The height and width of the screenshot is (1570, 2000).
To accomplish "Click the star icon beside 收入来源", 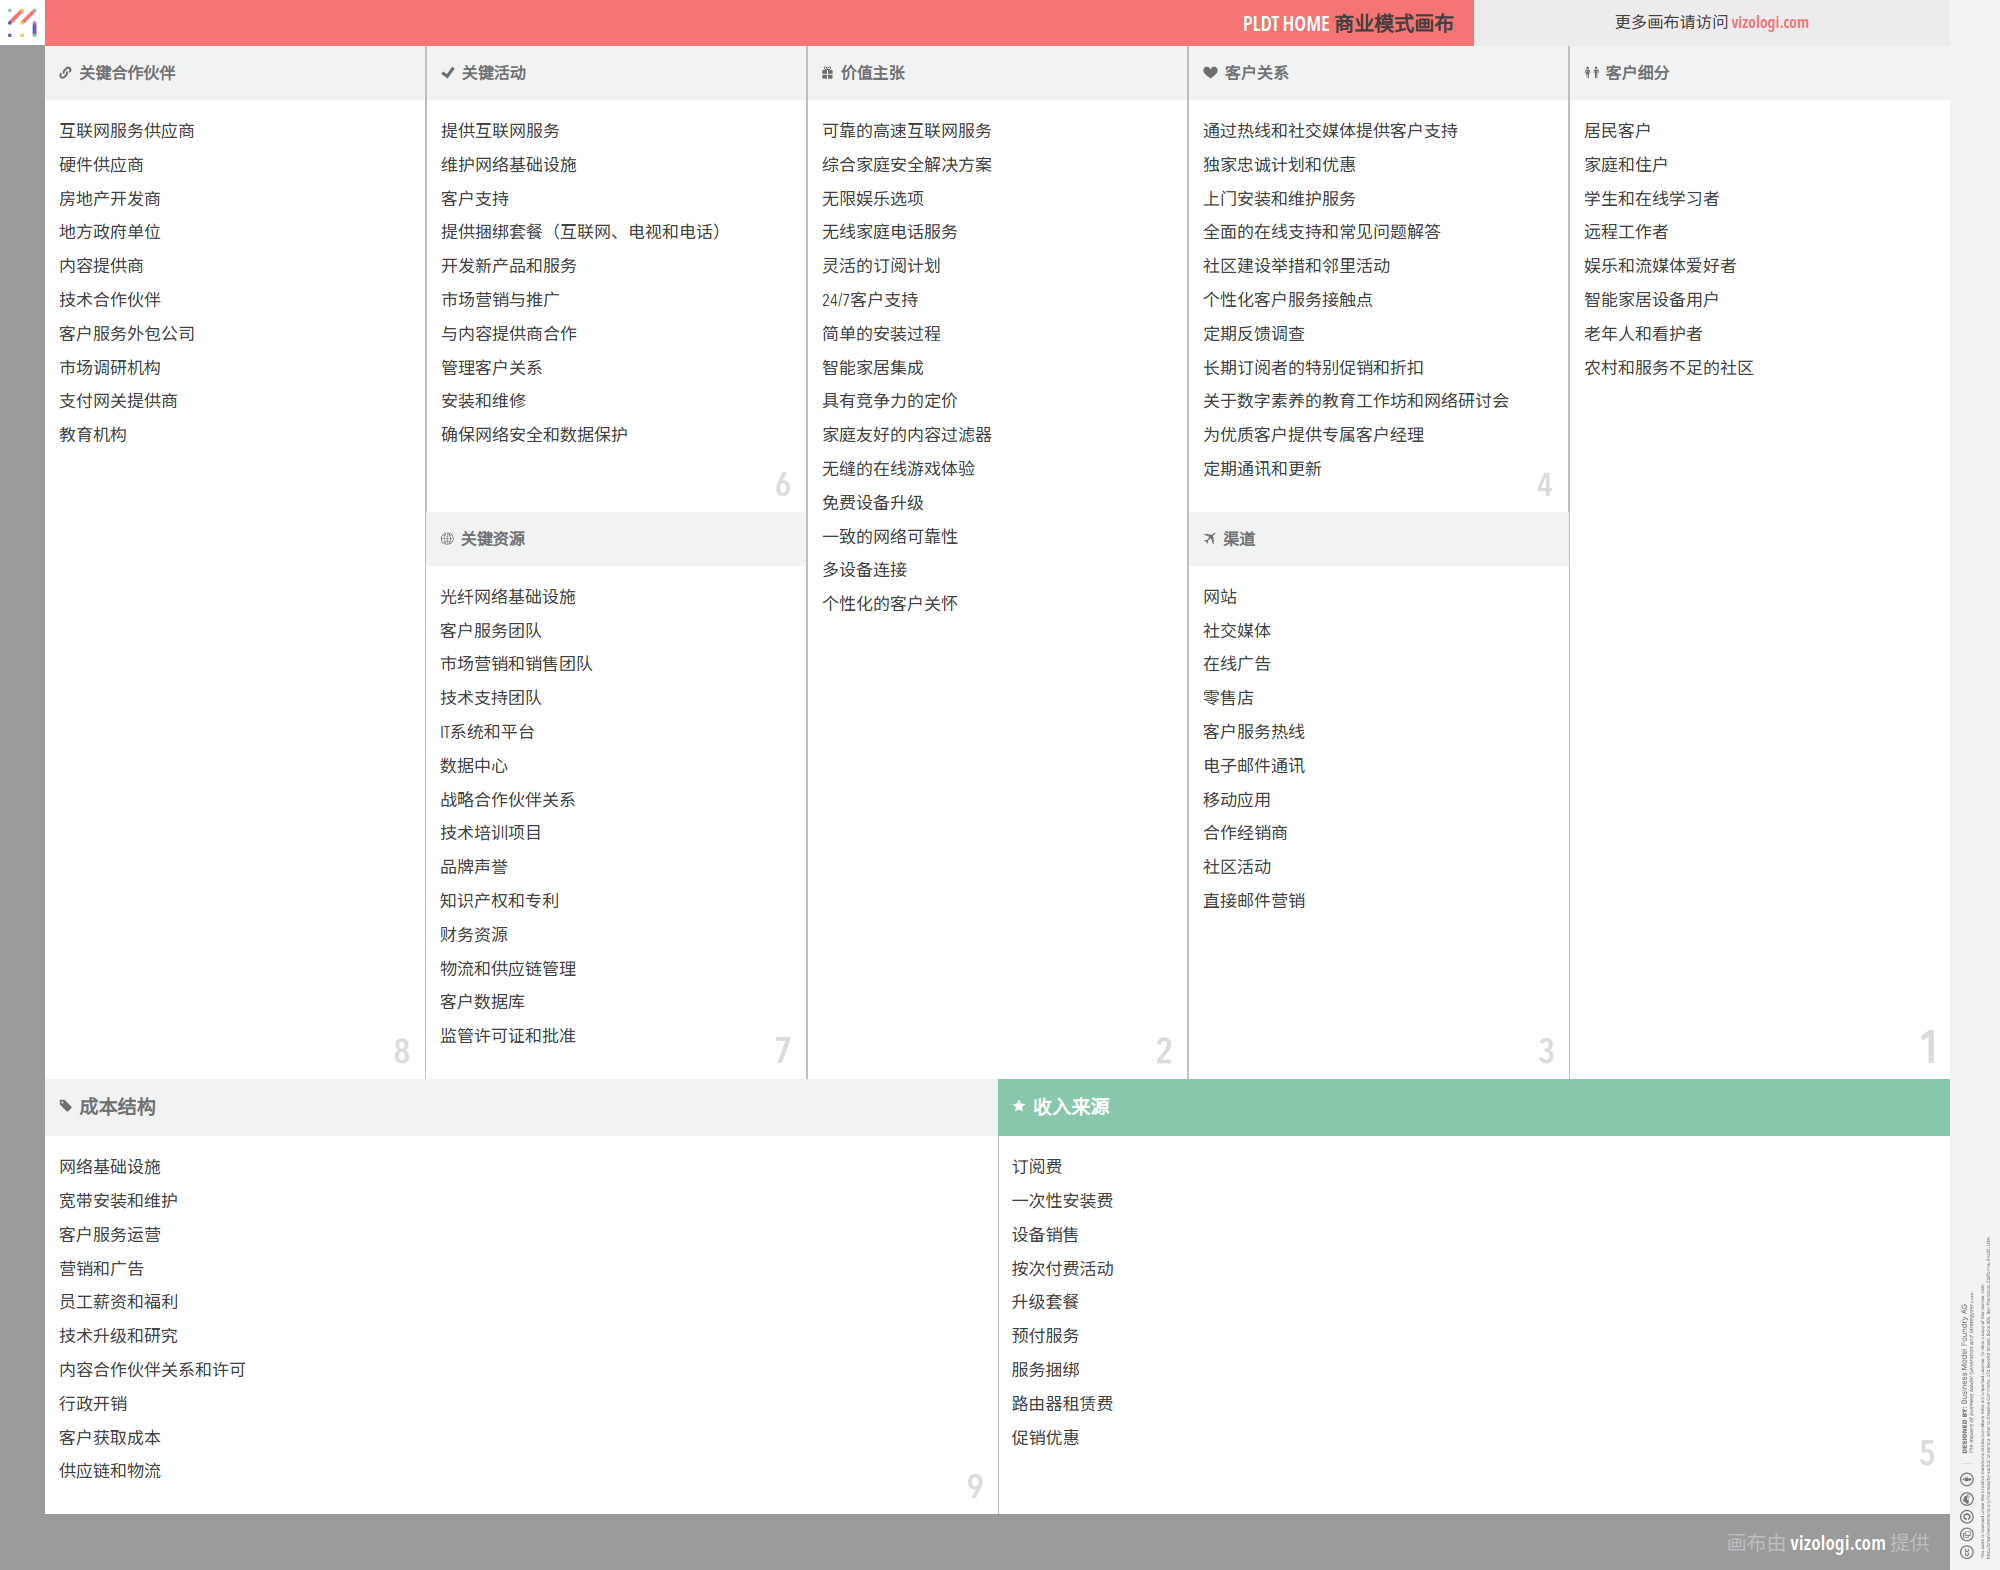I will [1018, 1106].
